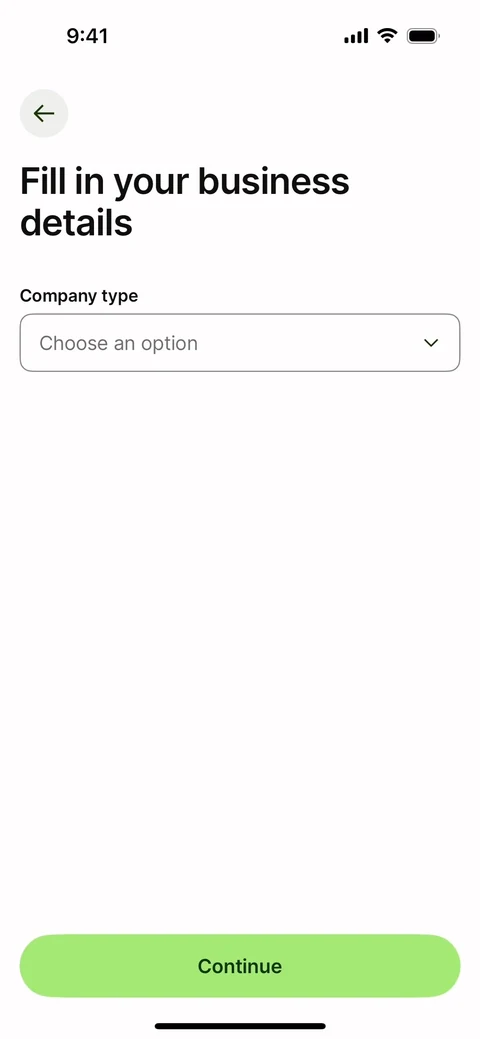Proceed by tapping the green pill button
Screen dimensions: 480x1039
pos(240,966)
